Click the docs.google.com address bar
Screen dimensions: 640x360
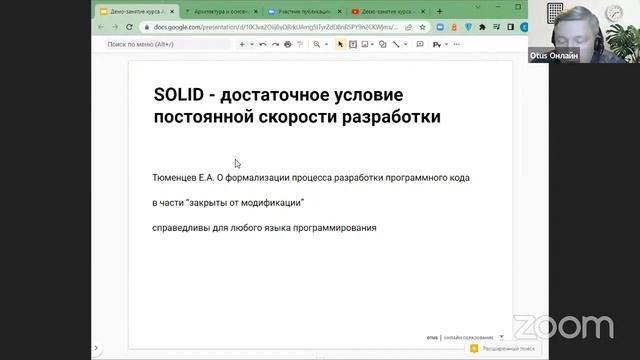276,27
